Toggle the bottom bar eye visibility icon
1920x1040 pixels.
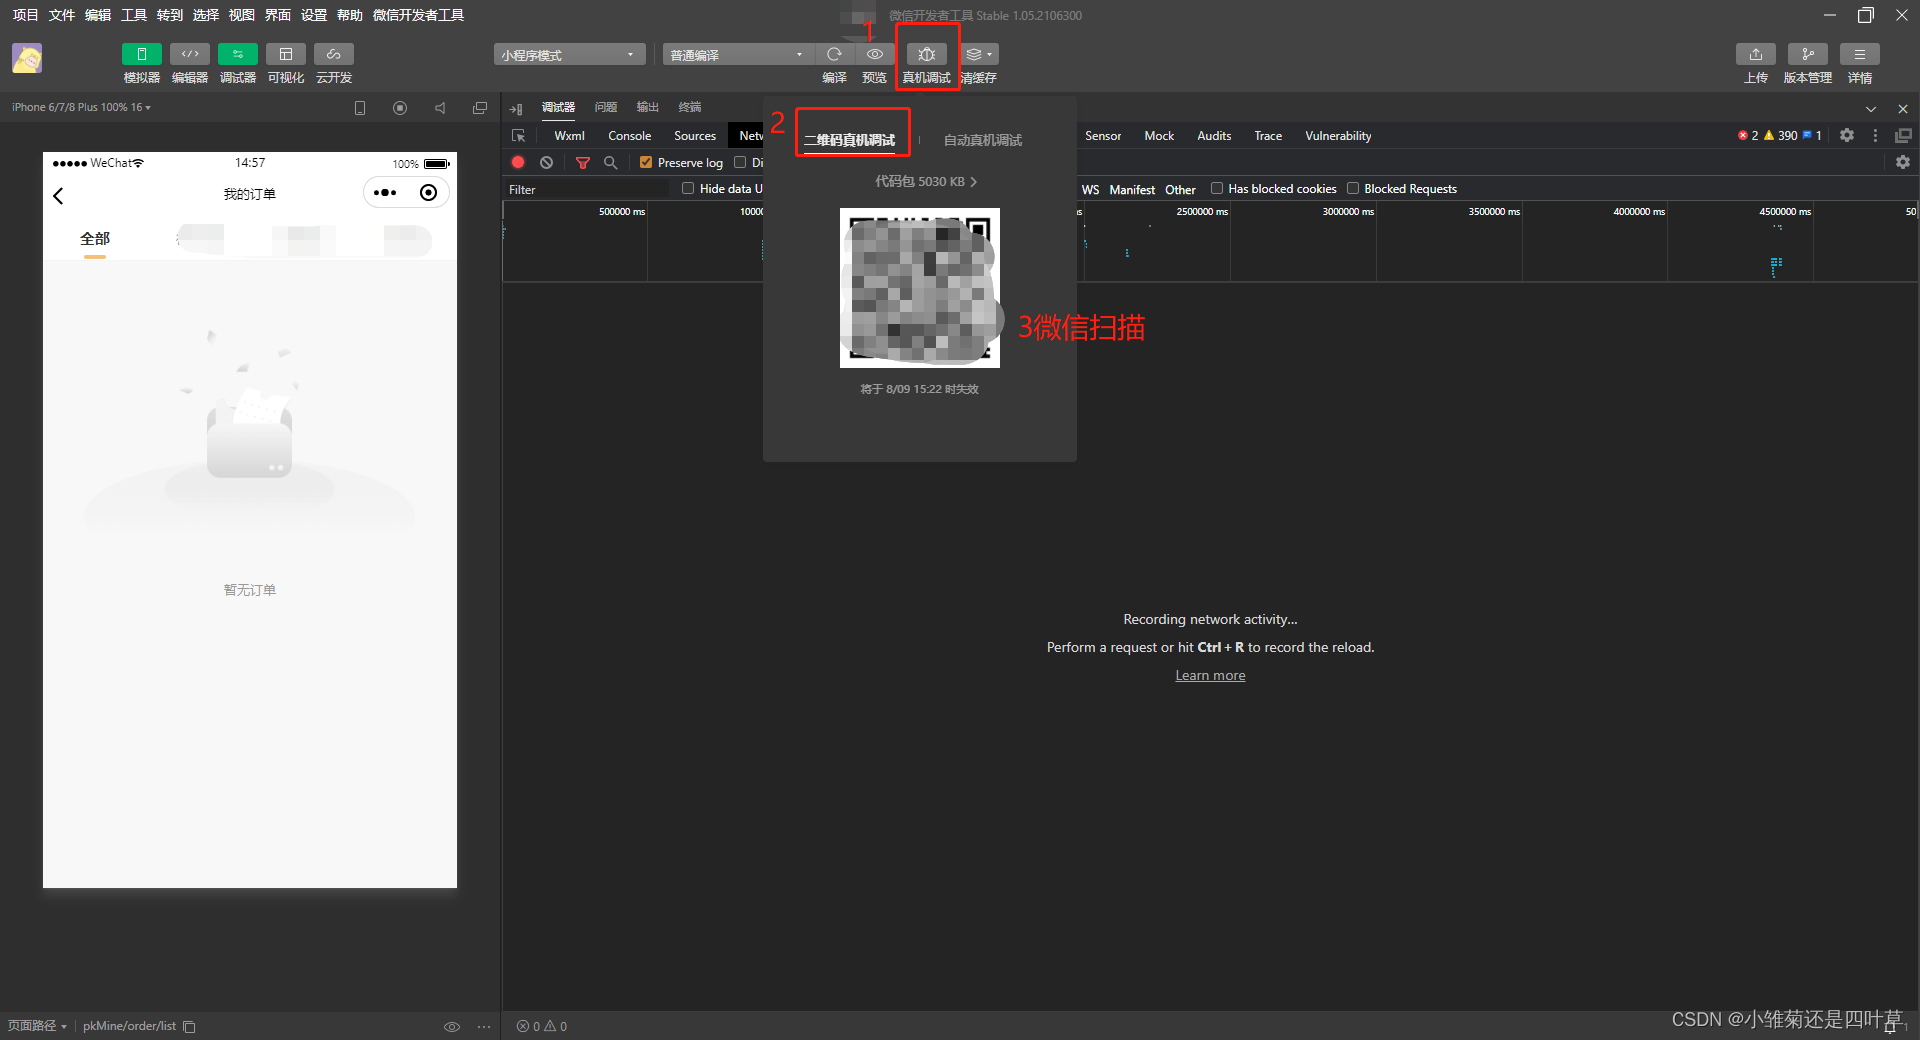click(452, 1026)
